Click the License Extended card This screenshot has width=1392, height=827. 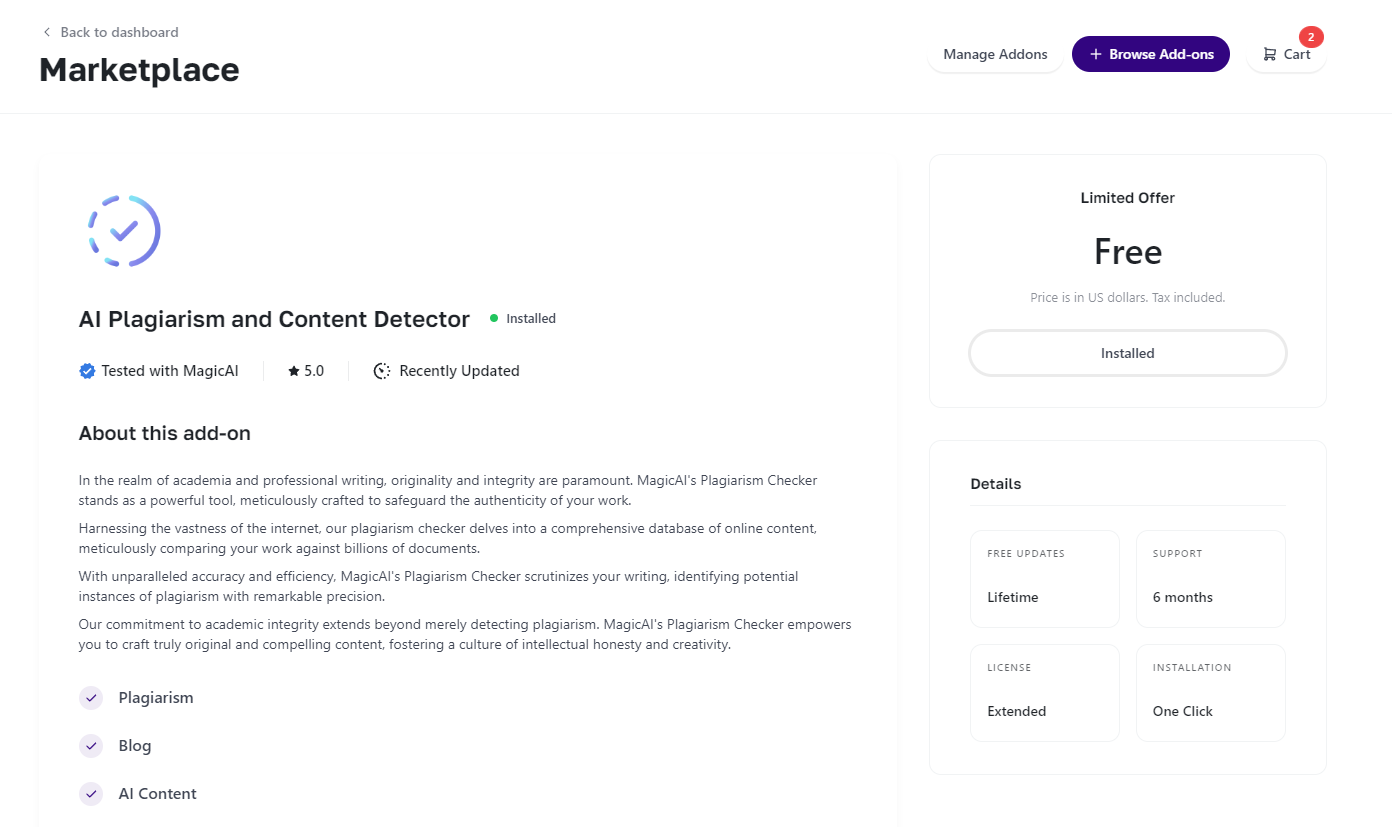(x=1044, y=693)
